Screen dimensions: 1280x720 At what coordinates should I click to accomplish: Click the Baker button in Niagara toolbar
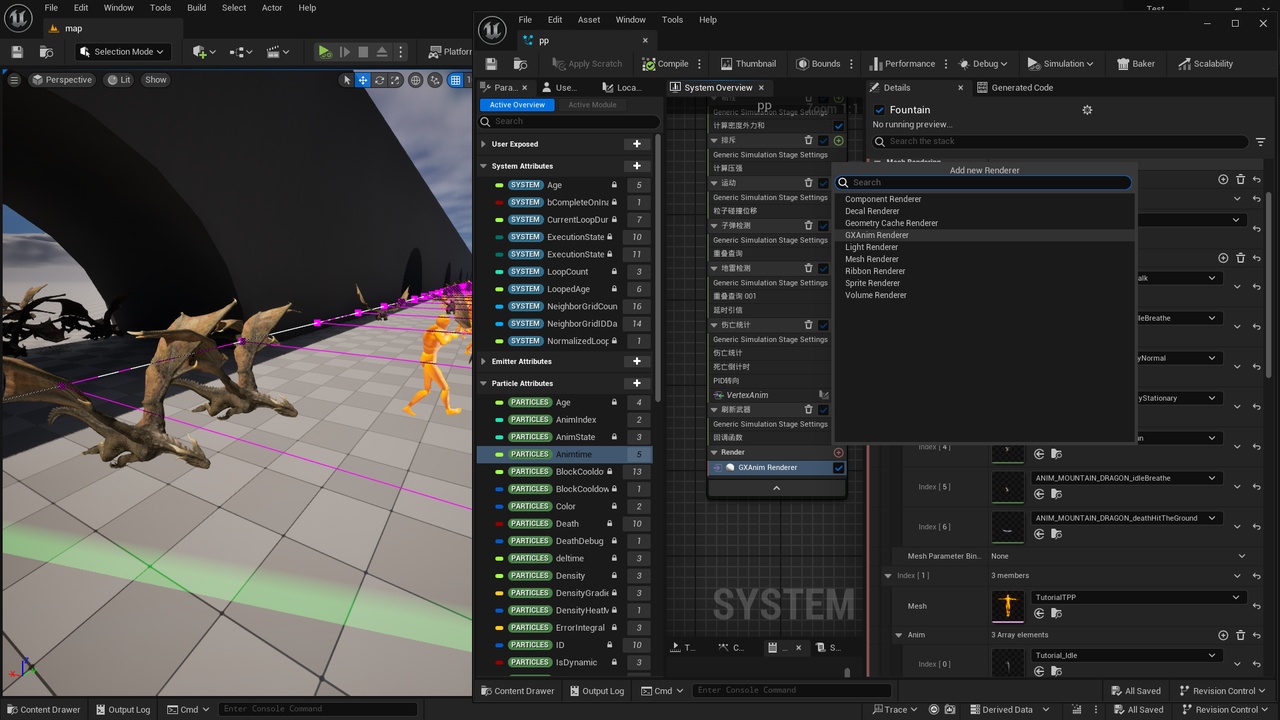[x=1136, y=63]
